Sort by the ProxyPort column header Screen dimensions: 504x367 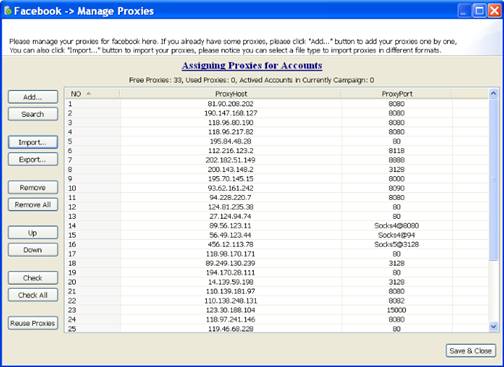pyautogui.click(x=397, y=94)
